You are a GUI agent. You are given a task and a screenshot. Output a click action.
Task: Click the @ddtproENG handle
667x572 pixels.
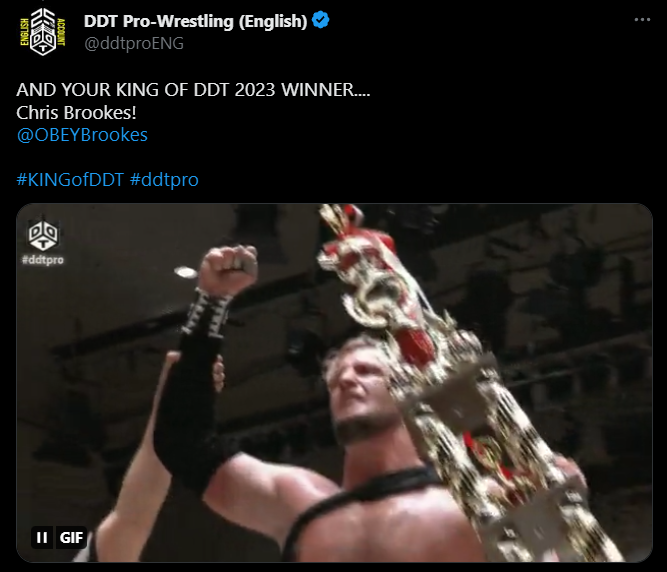point(134,43)
